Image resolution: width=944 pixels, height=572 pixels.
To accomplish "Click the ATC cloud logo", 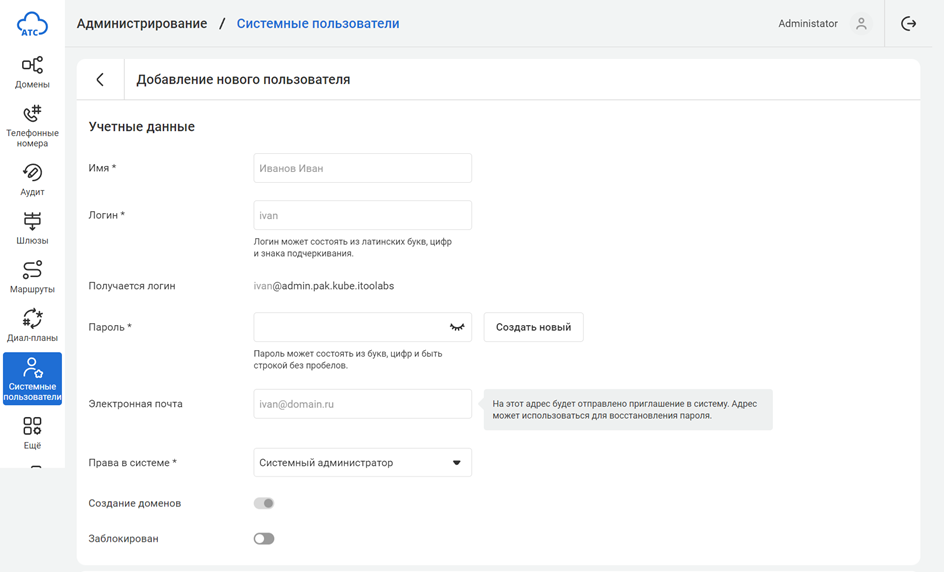I will pyautogui.click(x=32, y=24).
